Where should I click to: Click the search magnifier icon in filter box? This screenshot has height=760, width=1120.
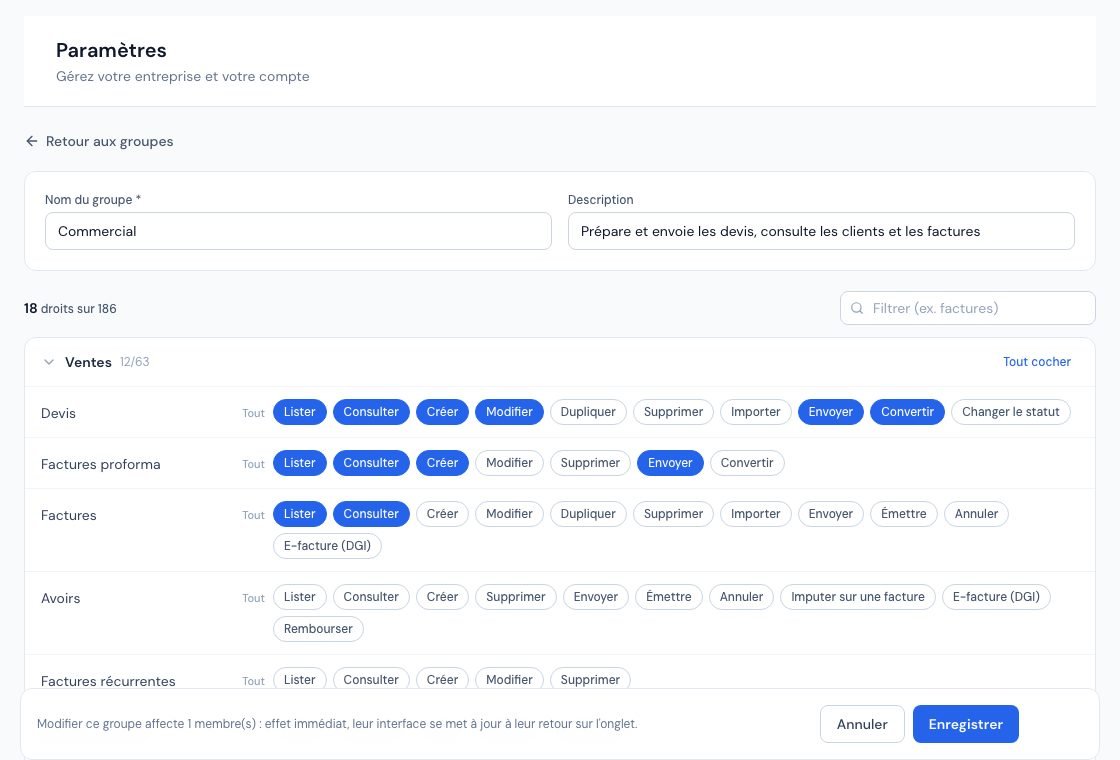coord(857,309)
